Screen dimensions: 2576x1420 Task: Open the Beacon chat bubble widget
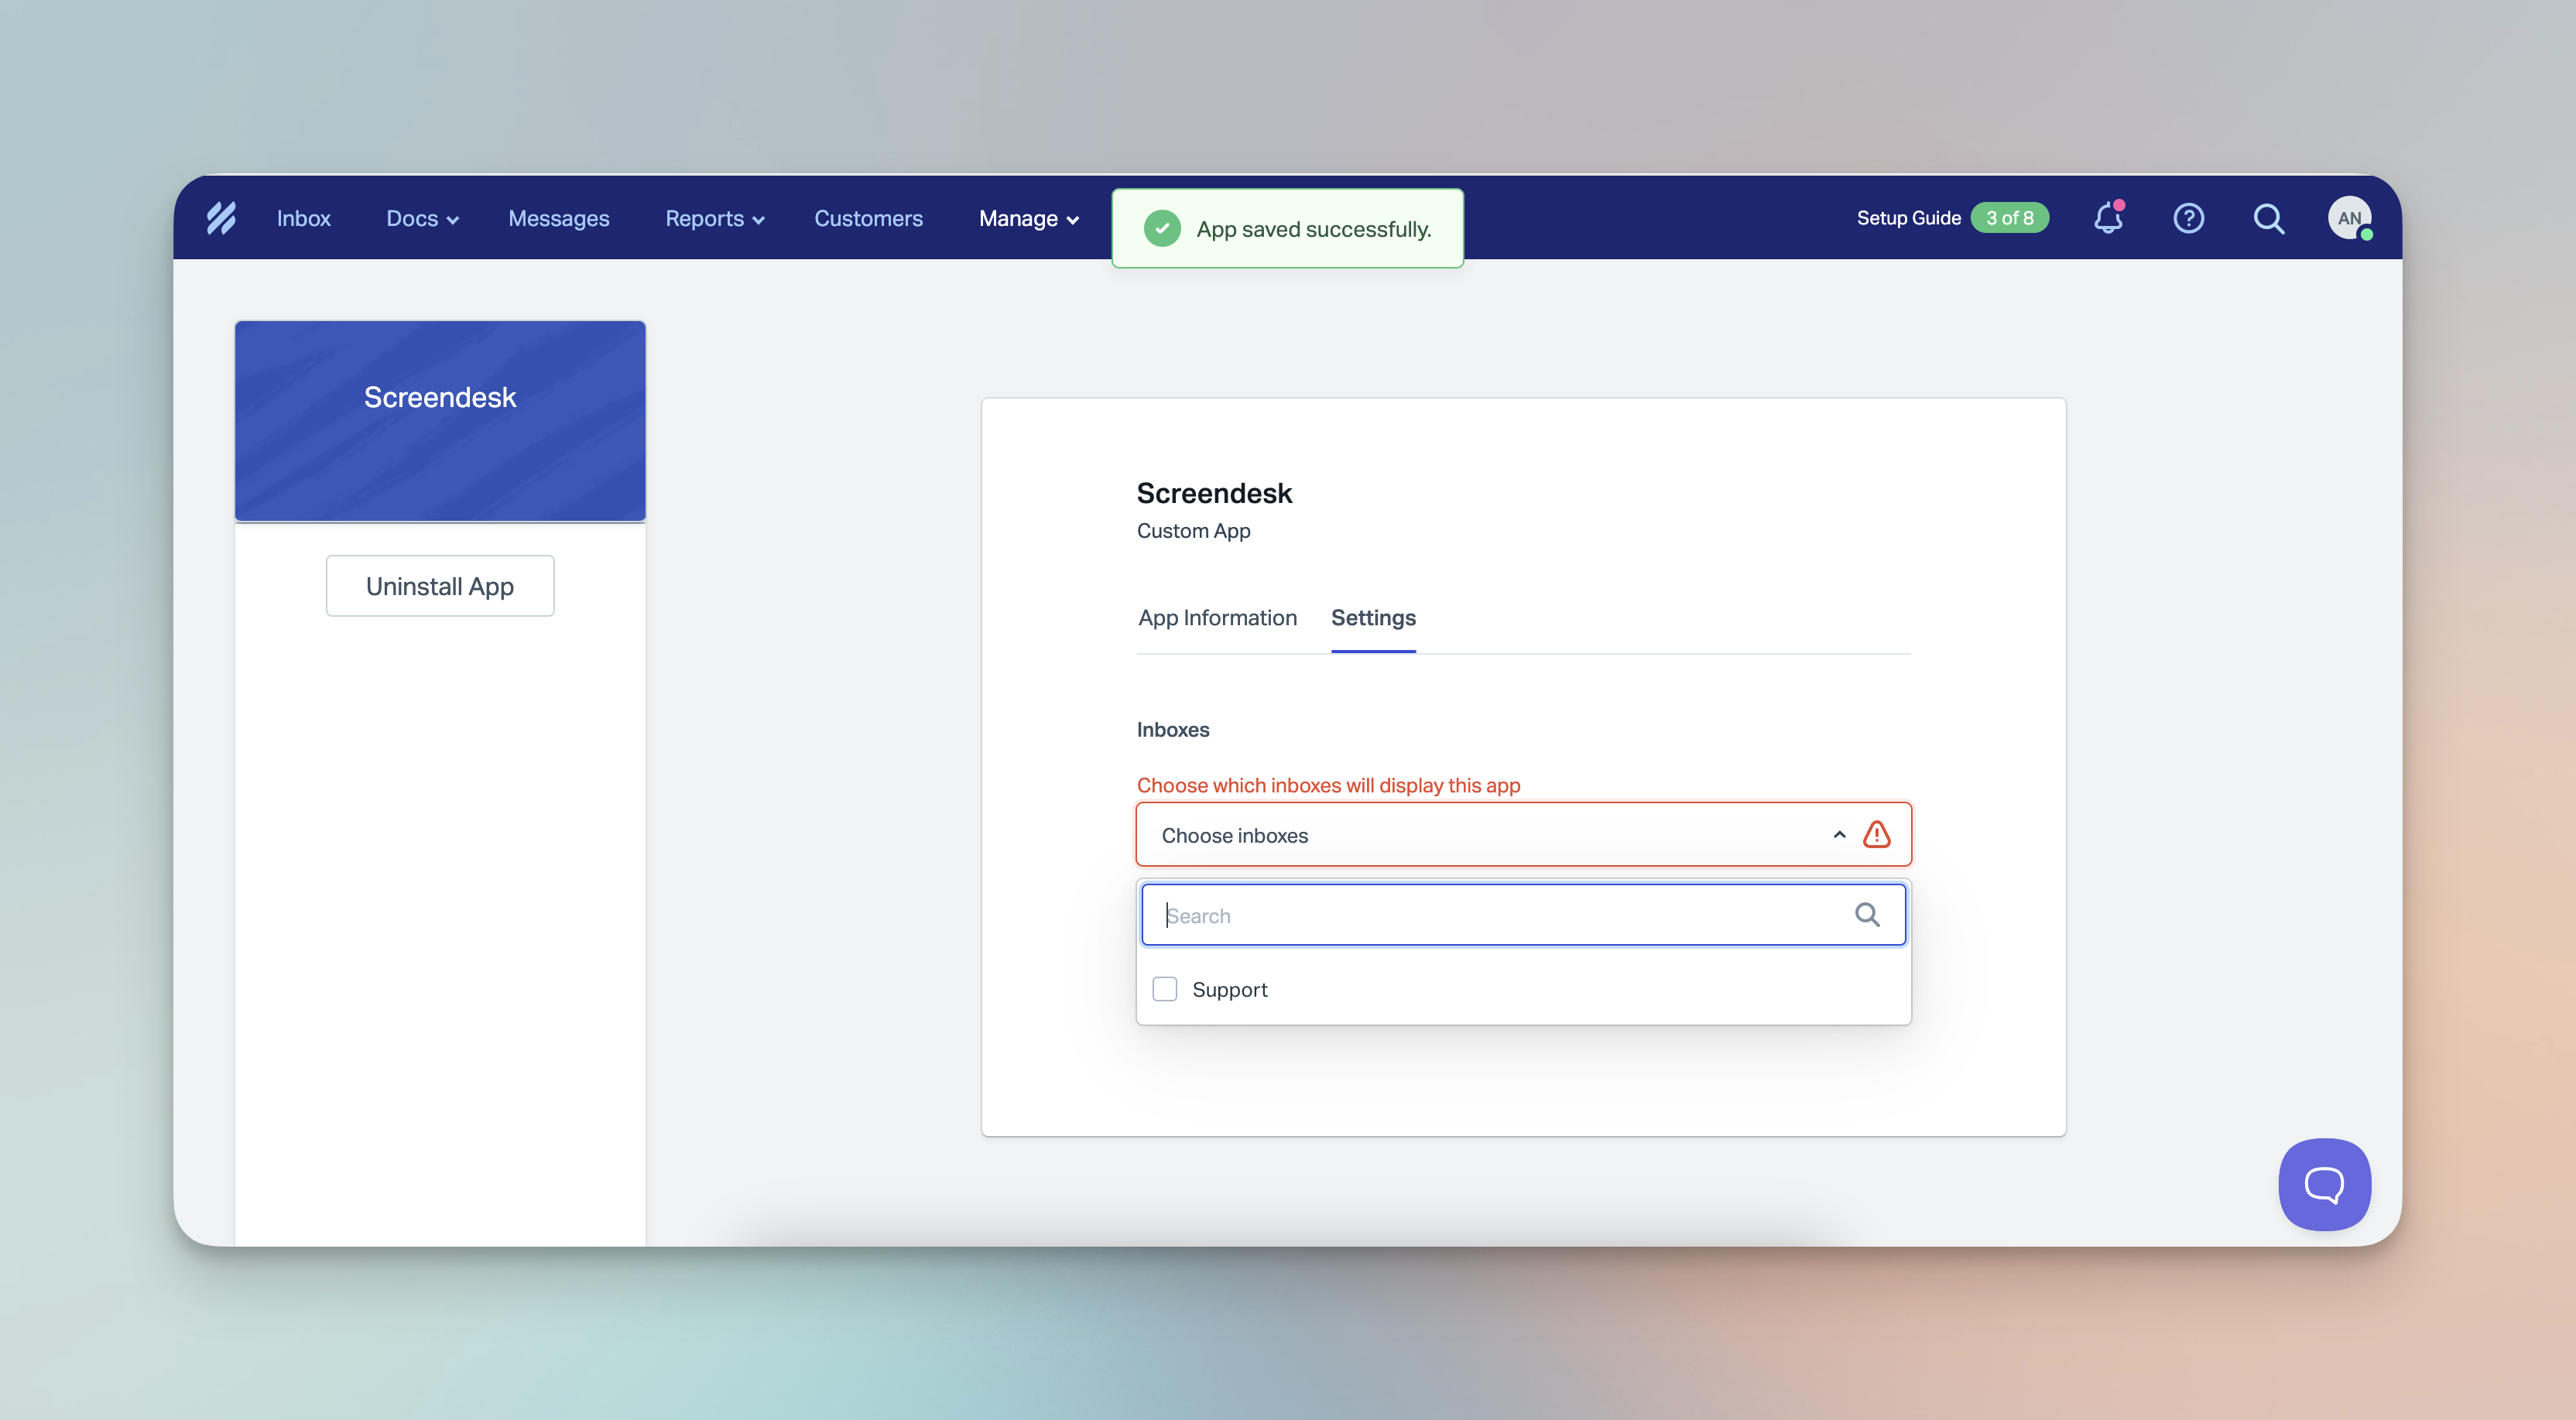pos(2324,1185)
